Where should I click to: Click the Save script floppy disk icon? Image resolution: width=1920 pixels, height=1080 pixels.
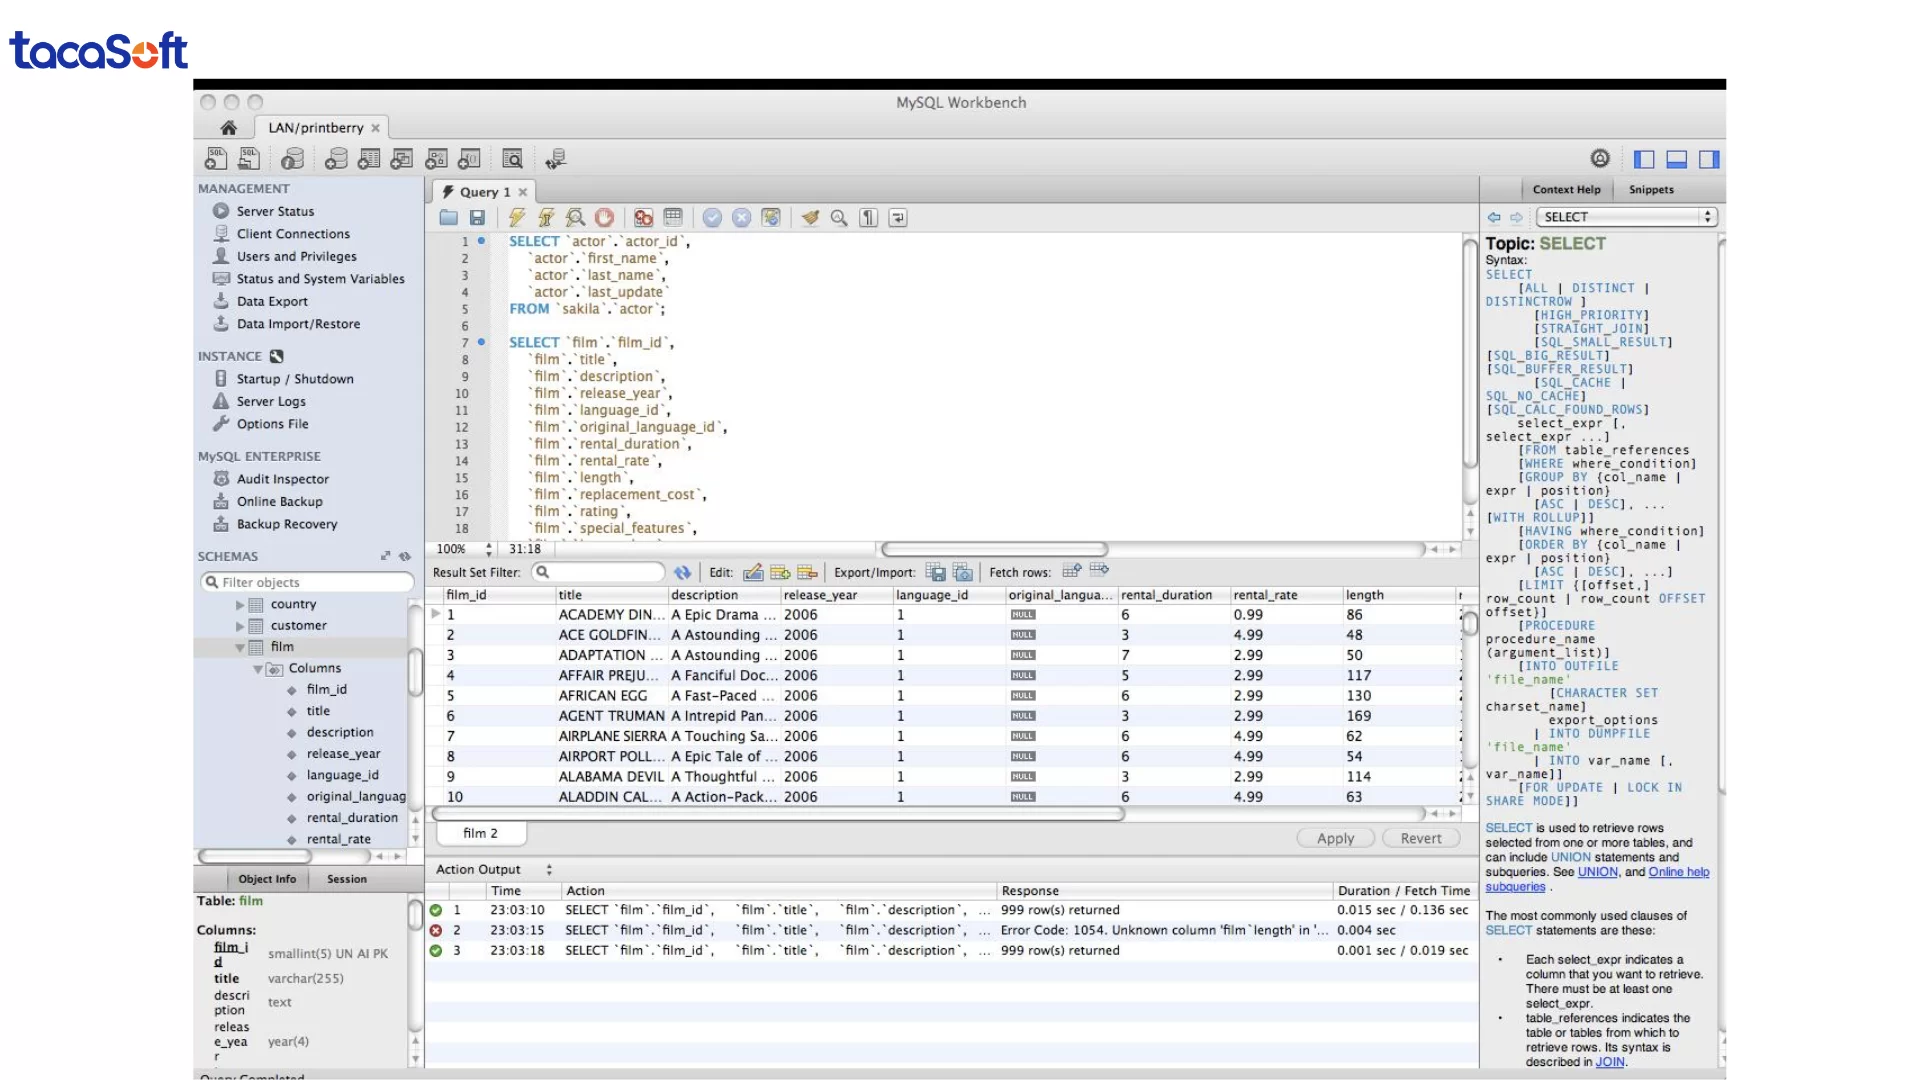[x=477, y=218]
